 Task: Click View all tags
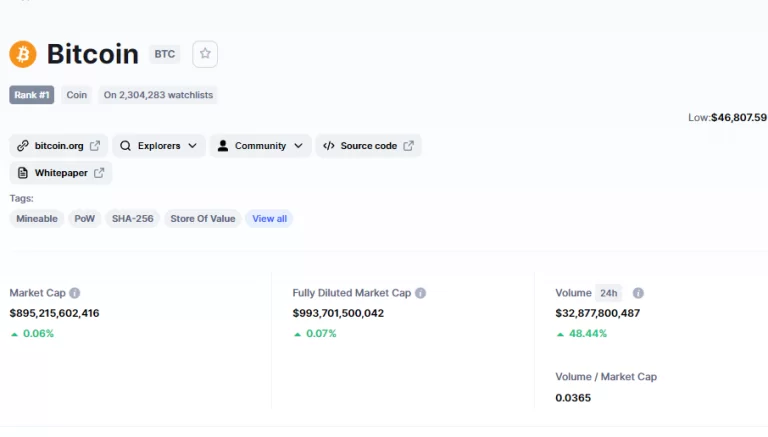click(x=269, y=219)
